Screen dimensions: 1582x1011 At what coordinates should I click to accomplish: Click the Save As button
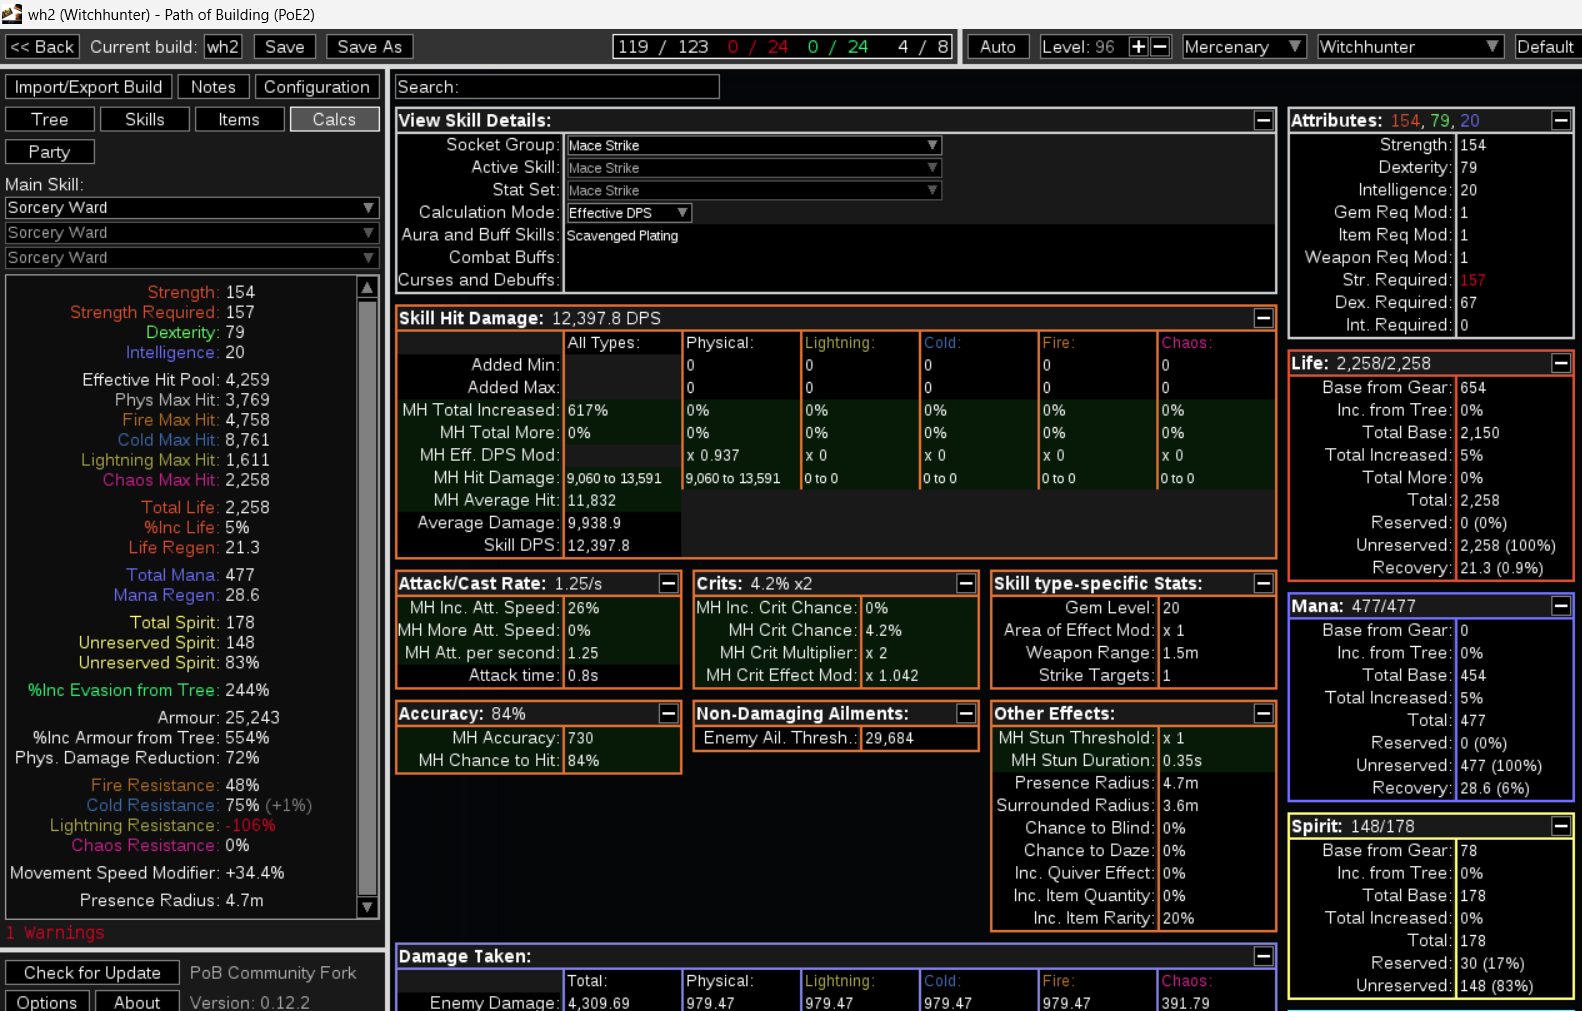pos(369,47)
